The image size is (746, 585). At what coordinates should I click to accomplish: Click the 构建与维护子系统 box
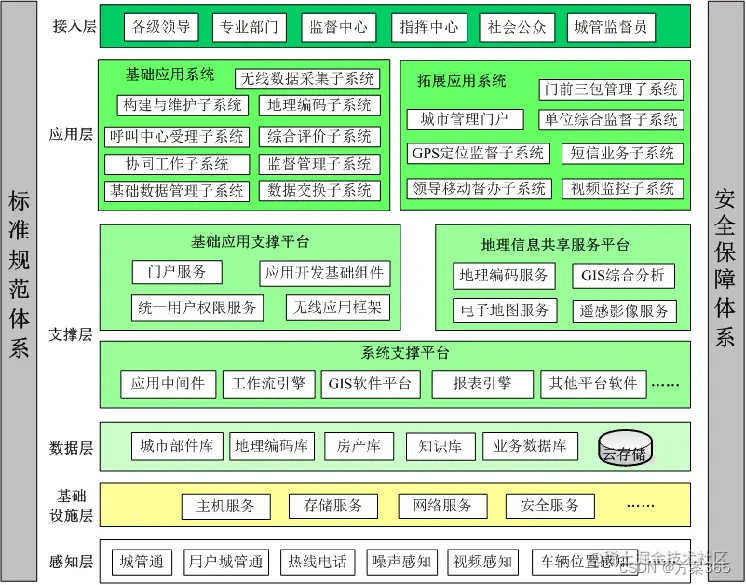coord(183,105)
